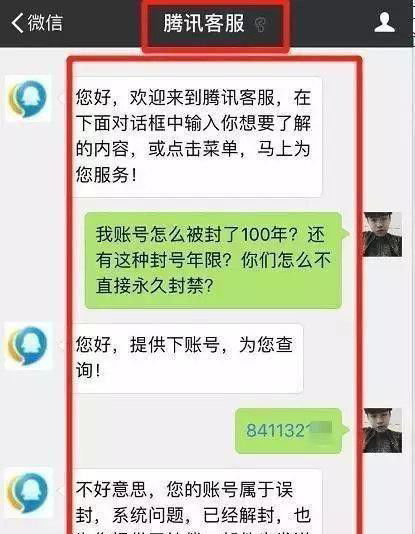Screen dimensions: 415x534
Task: Tap the ear receiver mode icon
Action: pyautogui.click(x=260, y=25)
